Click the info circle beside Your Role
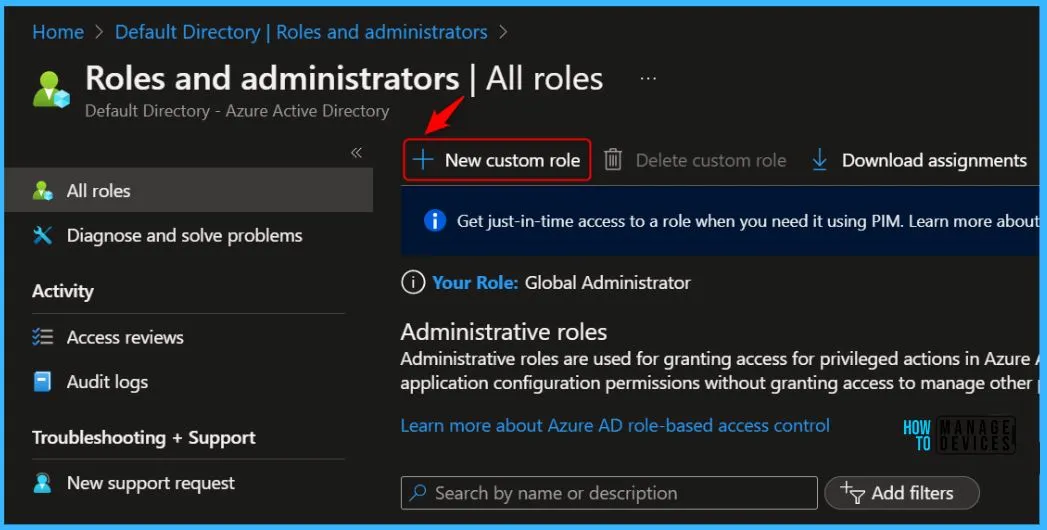 [x=413, y=282]
